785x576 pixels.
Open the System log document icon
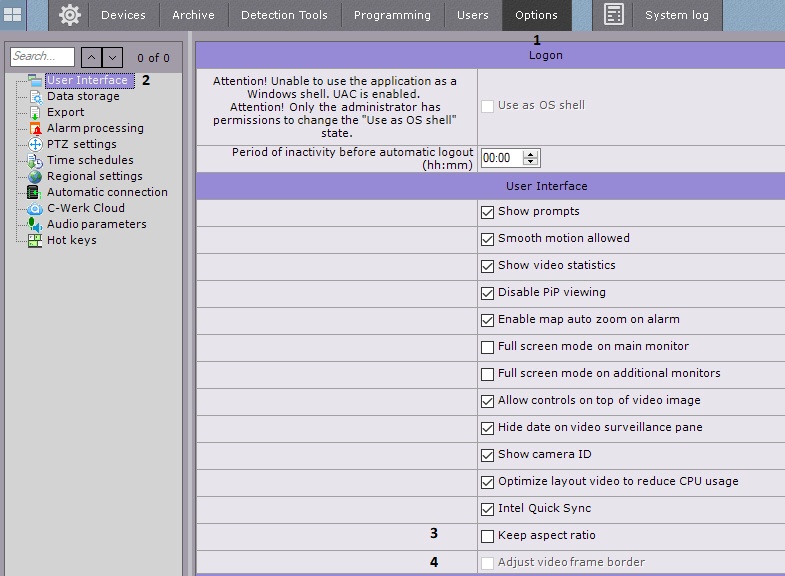pyautogui.click(x=614, y=15)
